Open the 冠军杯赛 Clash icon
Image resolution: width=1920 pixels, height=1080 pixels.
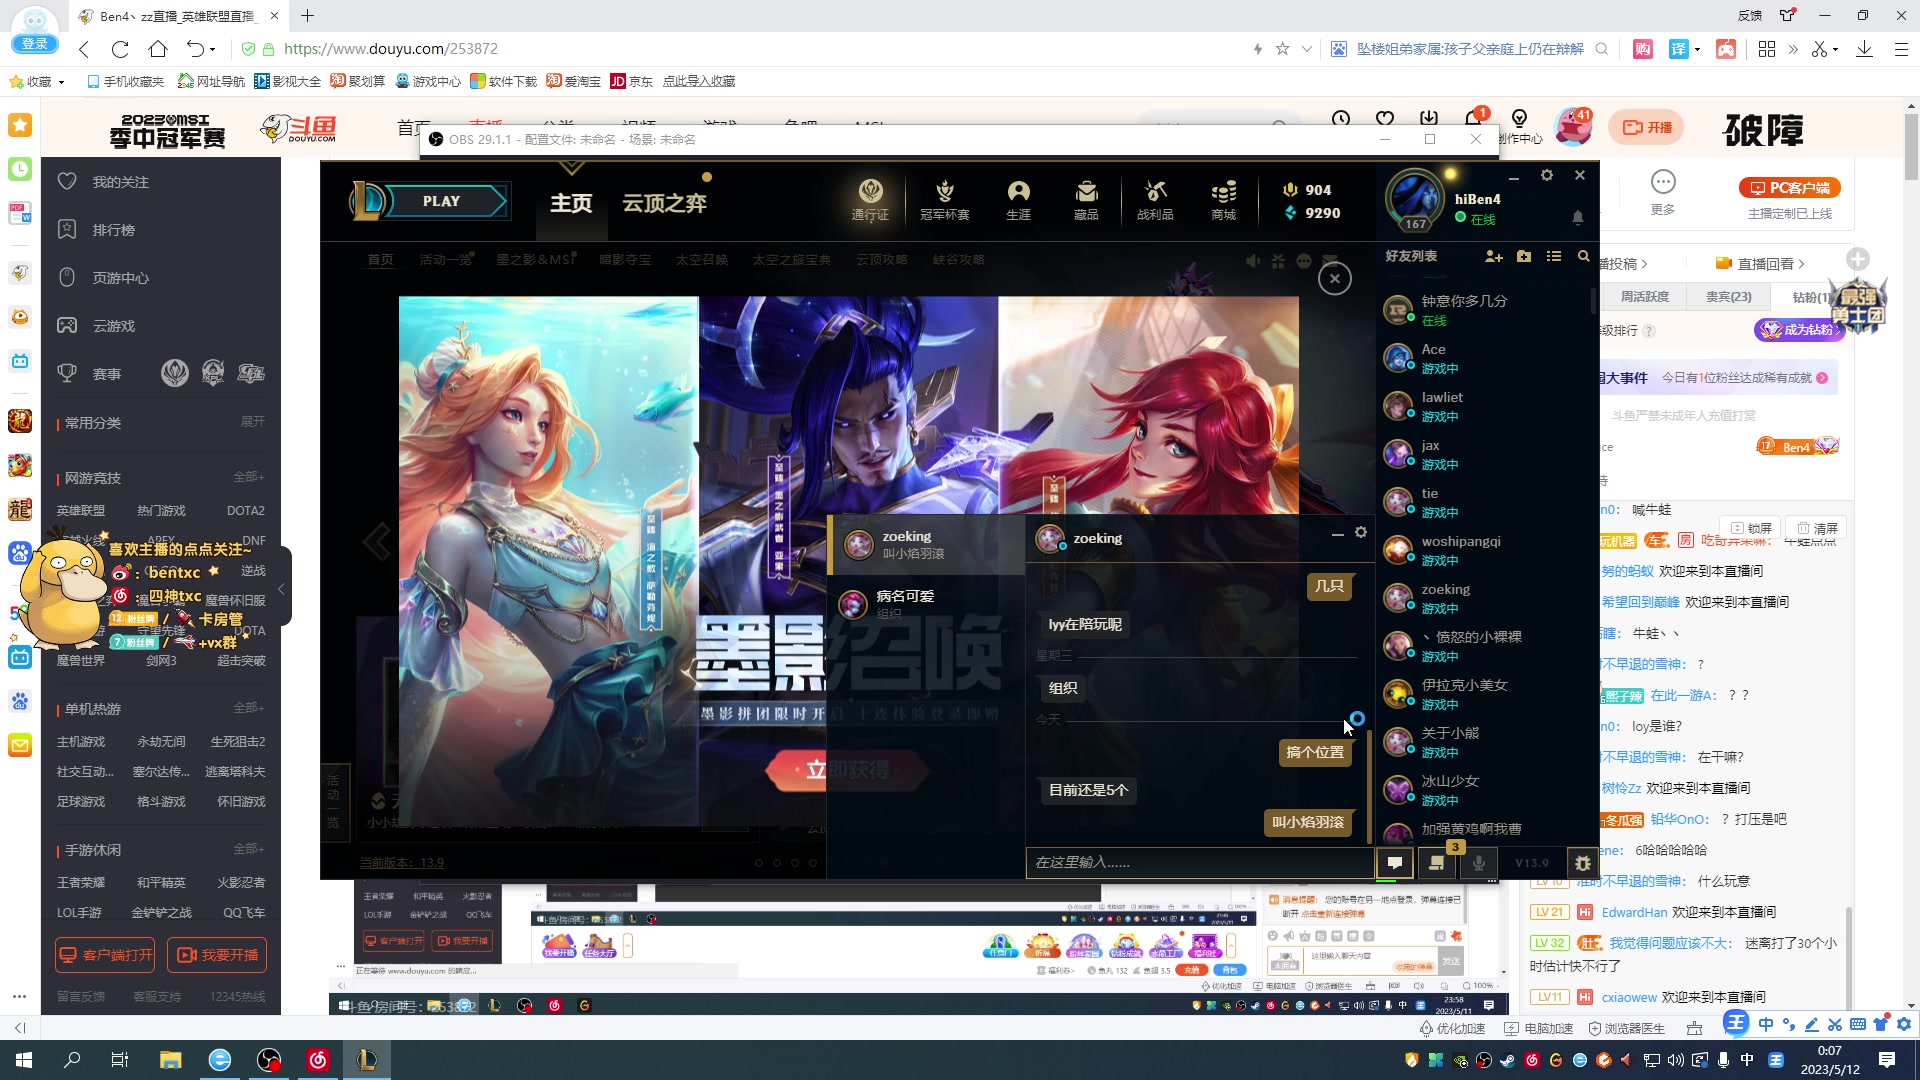point(944,200)
